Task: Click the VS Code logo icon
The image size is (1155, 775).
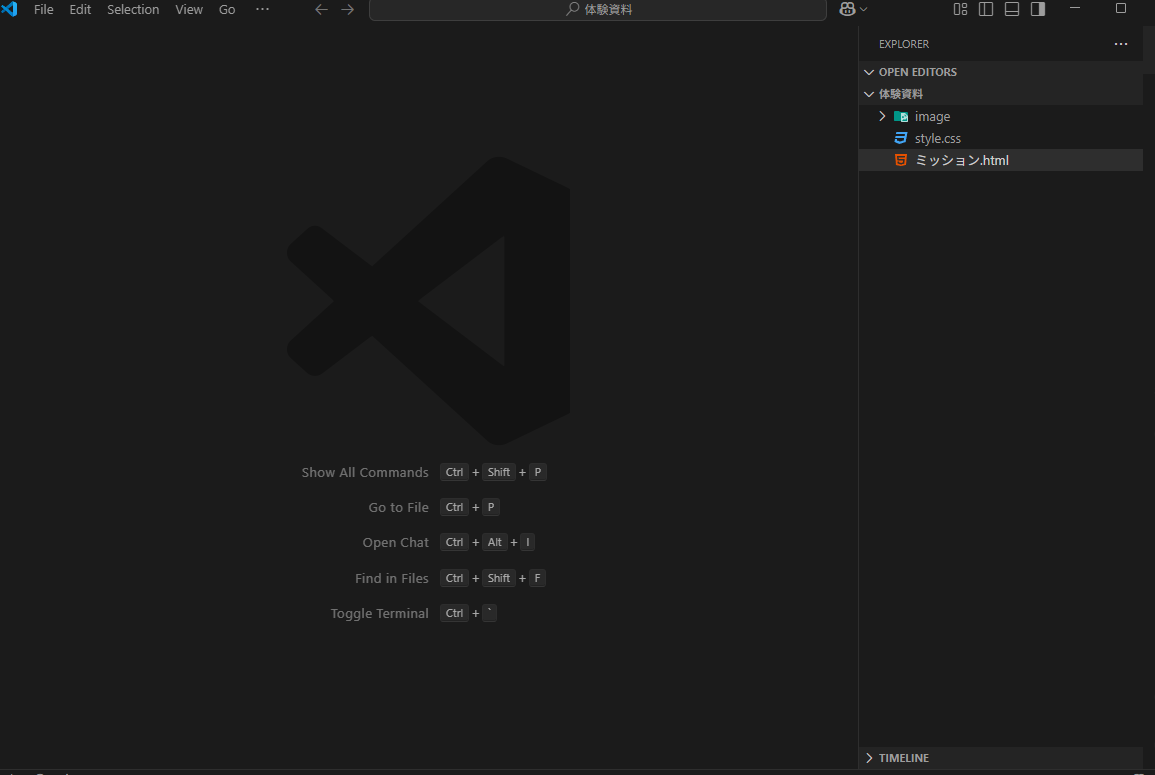Action: (x=9, y=9)
